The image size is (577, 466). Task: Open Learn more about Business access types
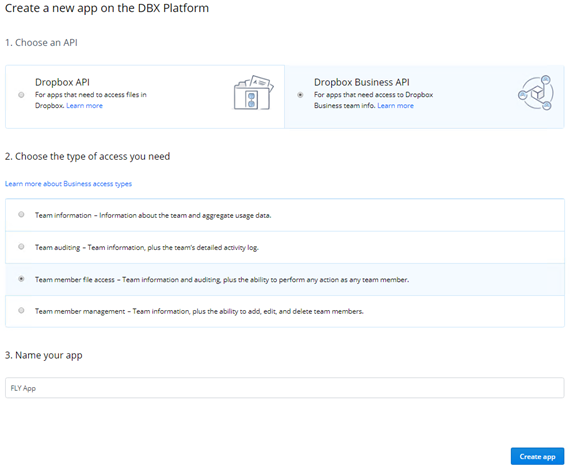click(x=68, y=184)
